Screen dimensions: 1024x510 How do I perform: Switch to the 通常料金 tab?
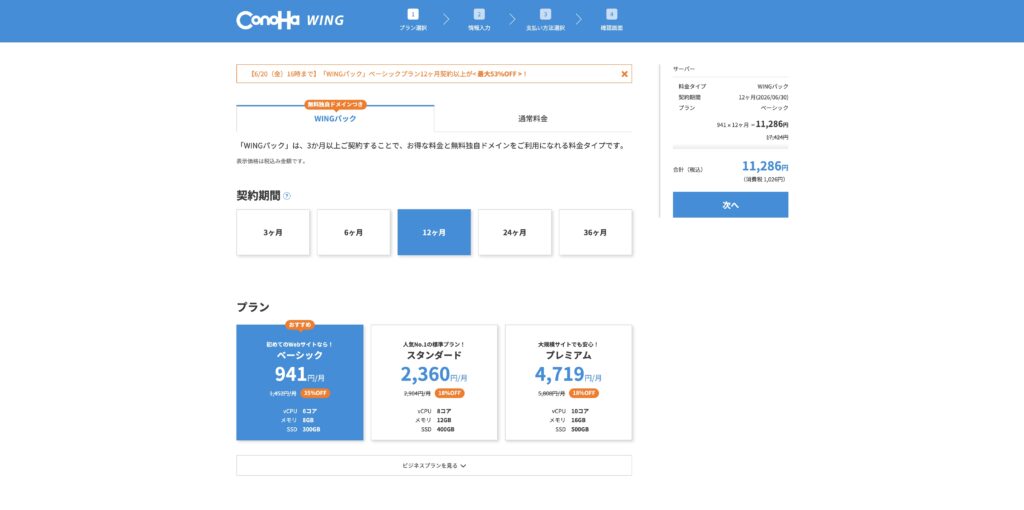[x=533, y=119]
